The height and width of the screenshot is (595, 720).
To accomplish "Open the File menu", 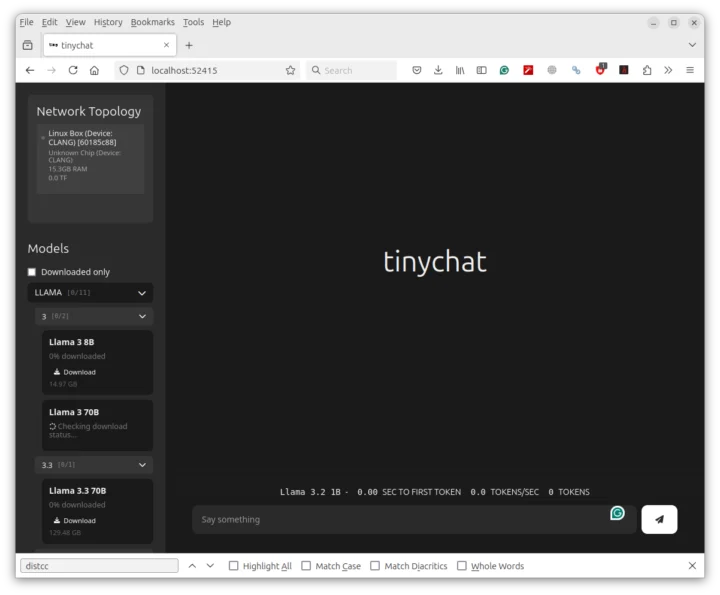I will coord(26,22).
